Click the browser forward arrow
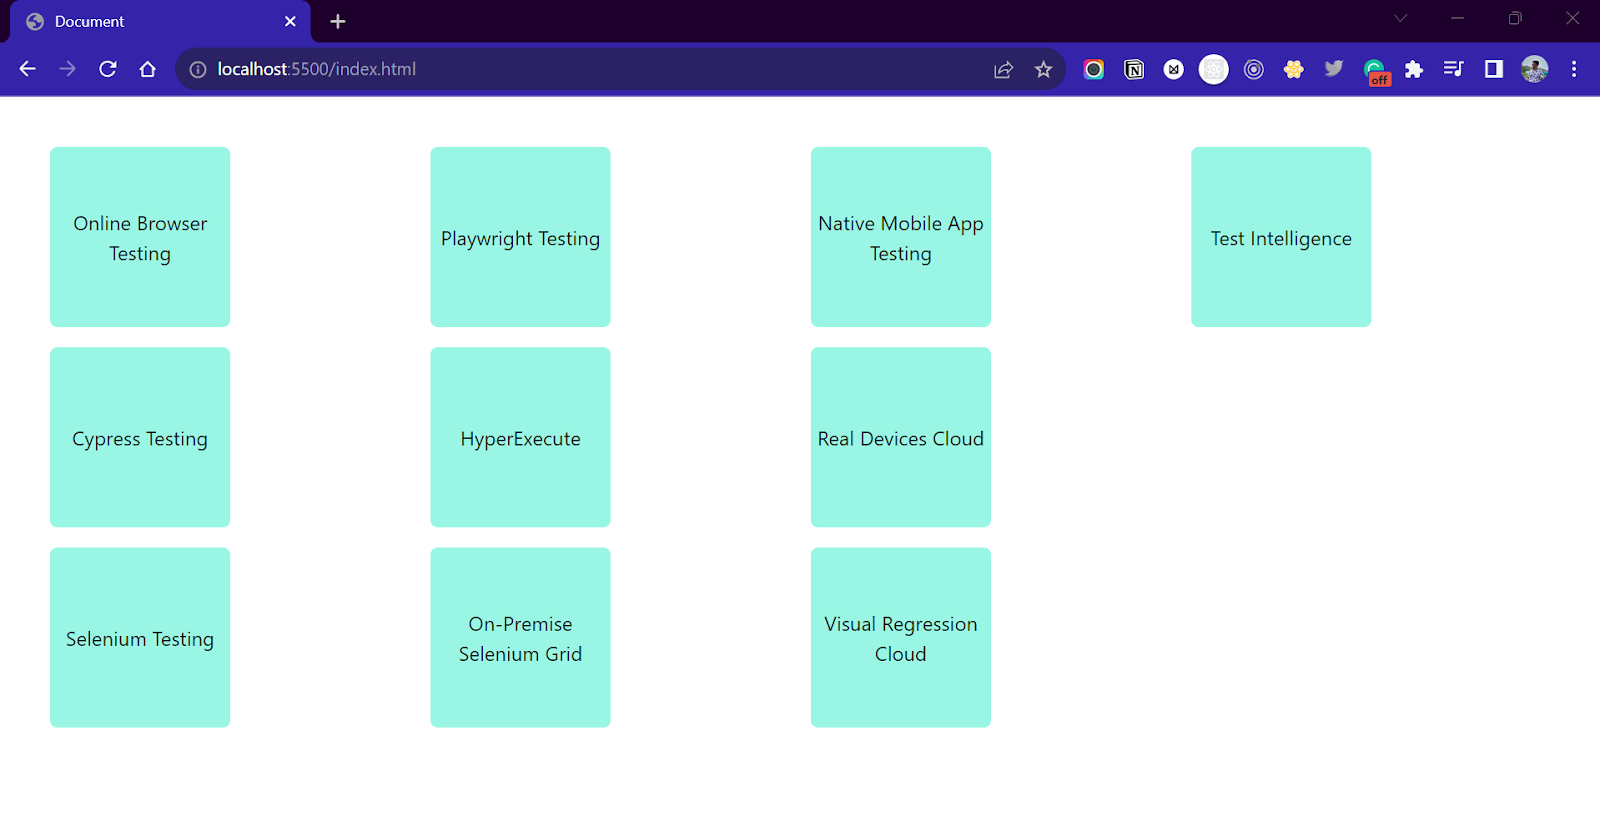The height and width of the screenshot is (837, 1600). pyautogui.click(x=67, y=69)
